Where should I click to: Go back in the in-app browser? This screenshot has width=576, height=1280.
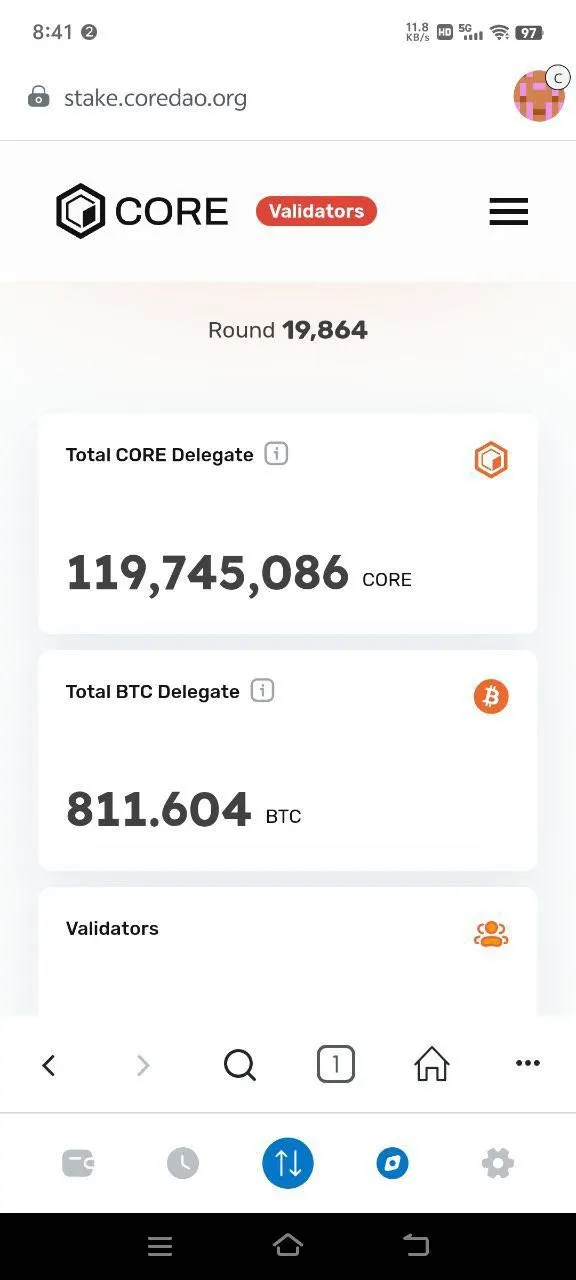(x=48, y=1066)
